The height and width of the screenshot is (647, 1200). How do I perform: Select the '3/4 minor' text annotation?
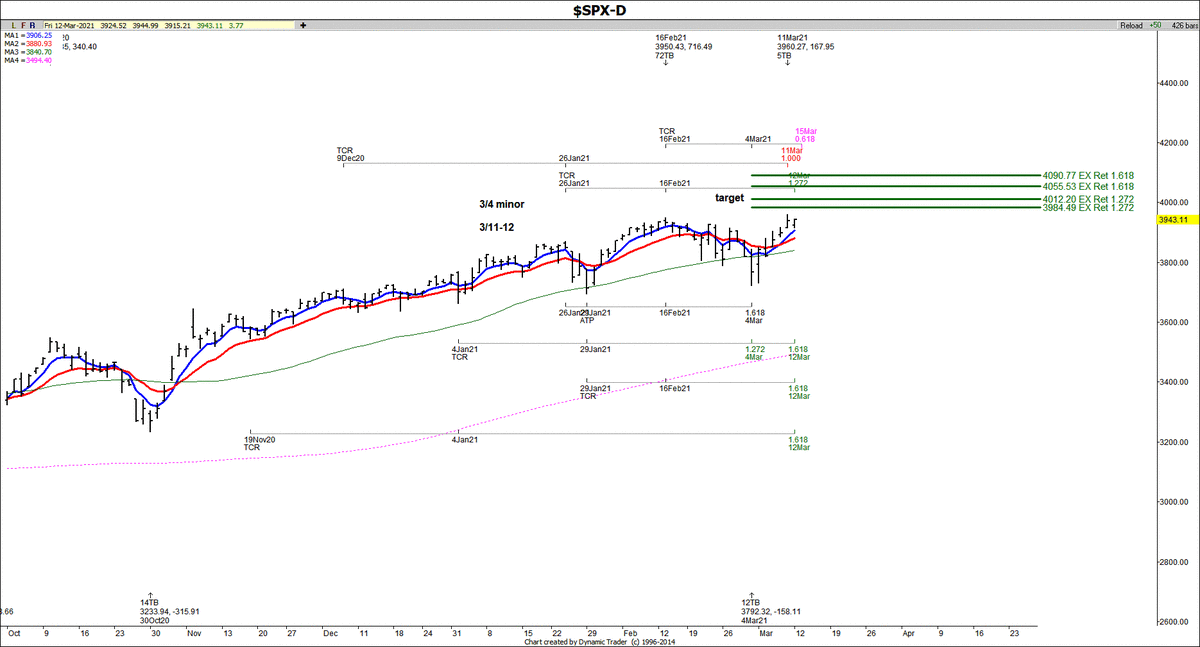click(501, 204)
